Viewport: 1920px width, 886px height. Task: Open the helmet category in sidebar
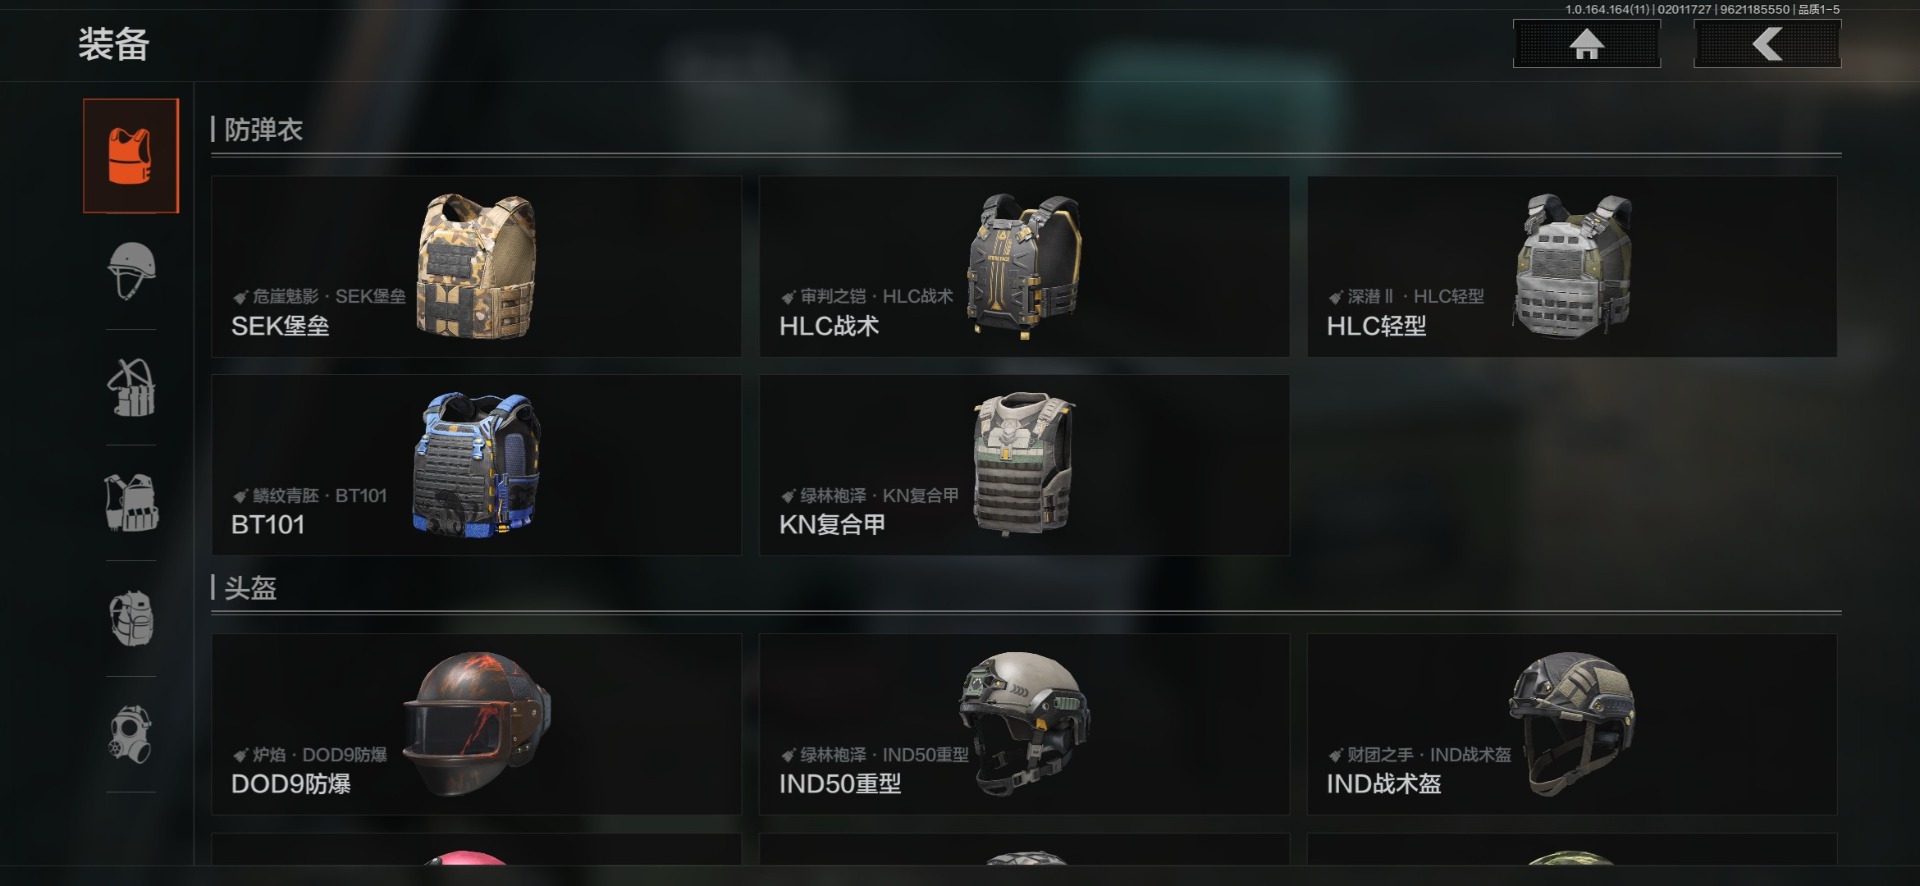coord(131,271)
